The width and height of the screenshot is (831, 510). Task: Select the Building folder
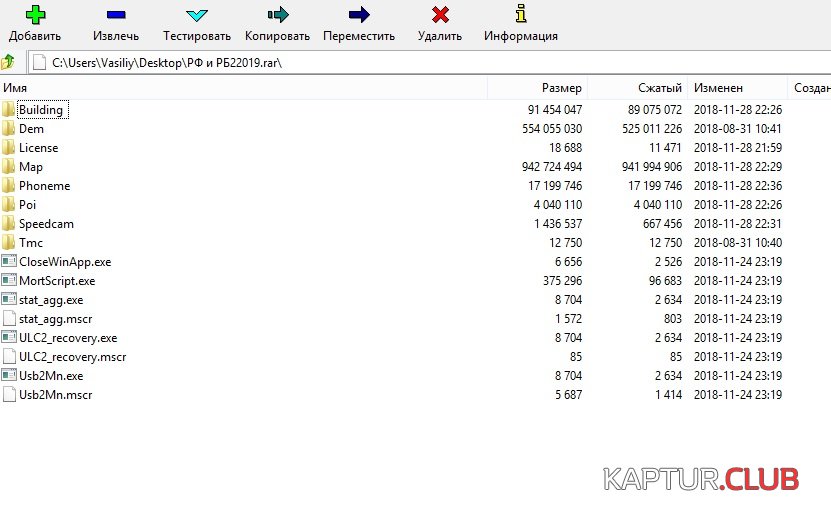click(40, 110)
